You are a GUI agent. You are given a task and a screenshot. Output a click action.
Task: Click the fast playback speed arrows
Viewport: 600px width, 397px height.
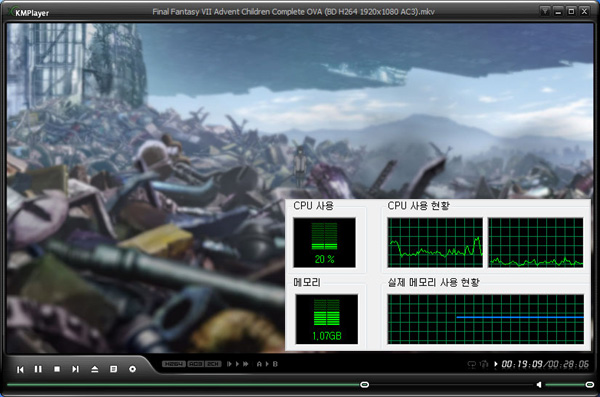click(x=246, y=364)
